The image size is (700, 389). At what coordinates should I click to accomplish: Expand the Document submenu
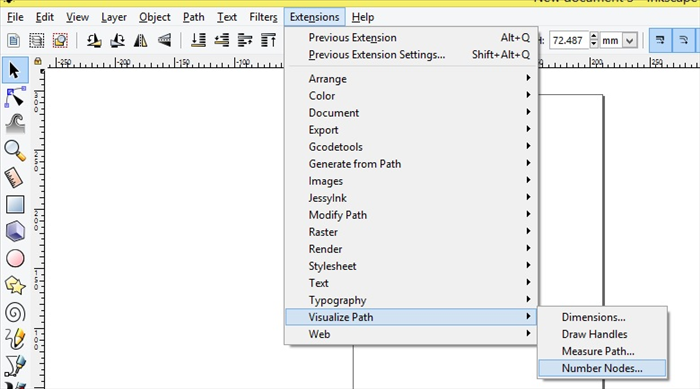coord(411,113)
